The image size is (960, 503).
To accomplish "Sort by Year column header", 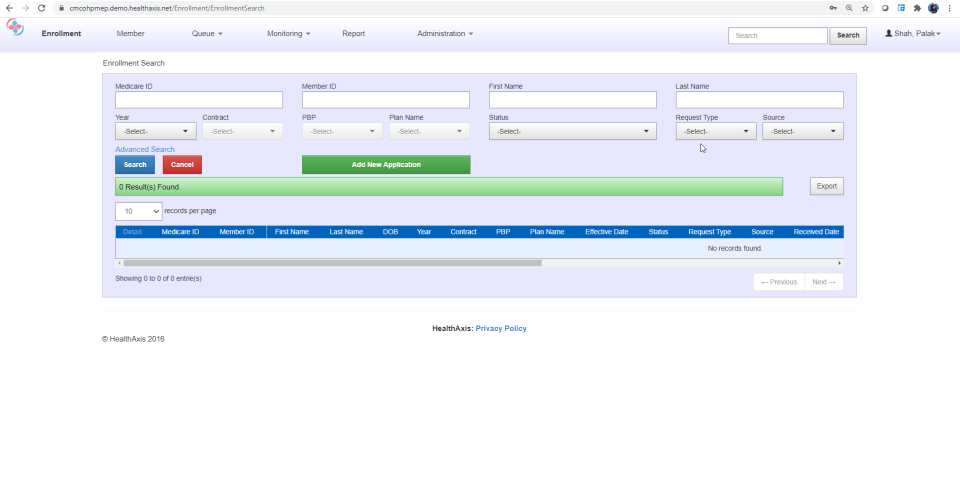I will click(424, 232).
